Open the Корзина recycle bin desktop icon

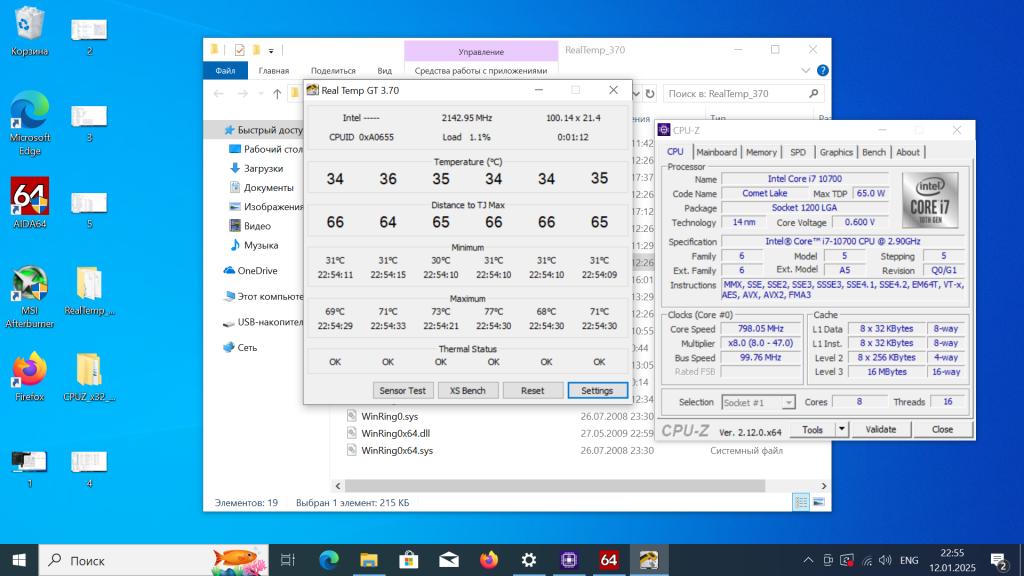click(29, 31)
